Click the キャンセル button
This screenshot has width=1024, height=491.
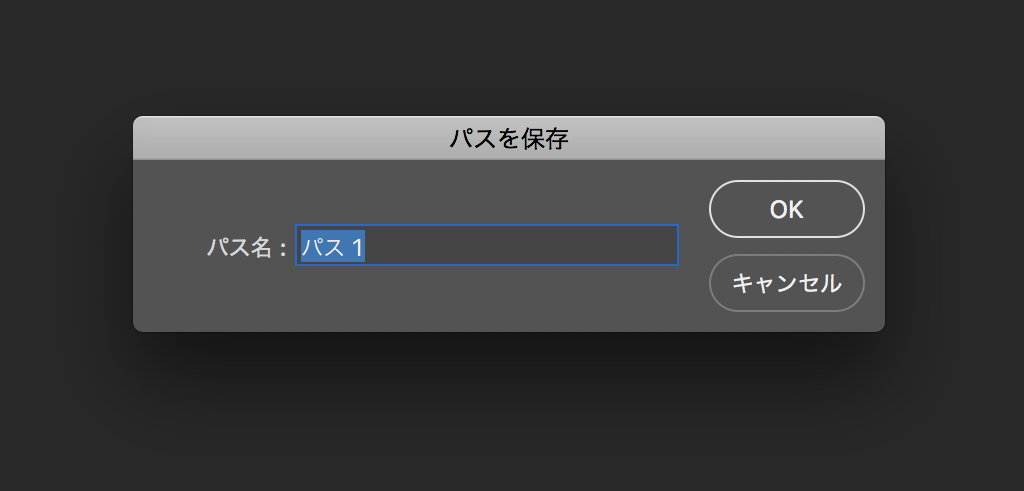(786, 283)
